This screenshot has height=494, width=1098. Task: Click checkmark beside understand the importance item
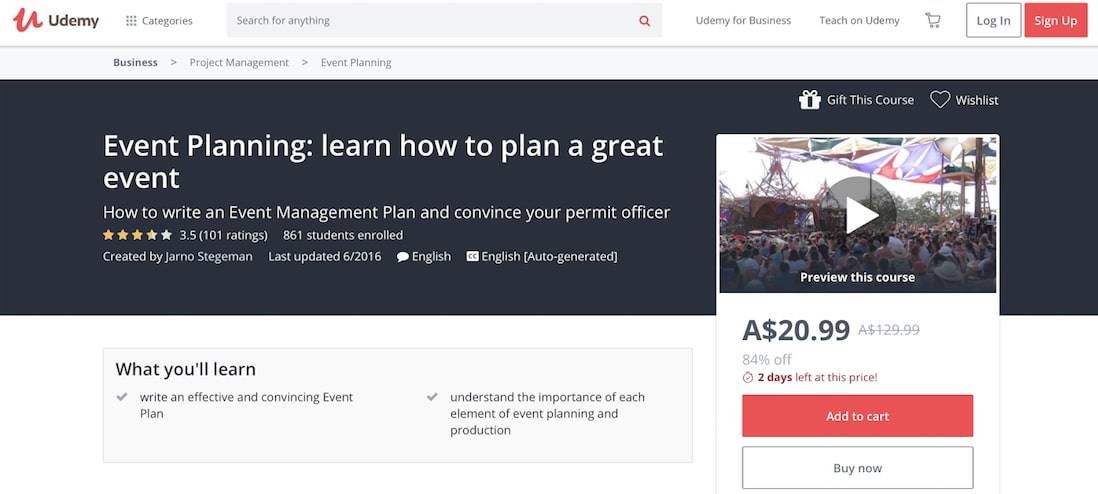click(432, 397)
